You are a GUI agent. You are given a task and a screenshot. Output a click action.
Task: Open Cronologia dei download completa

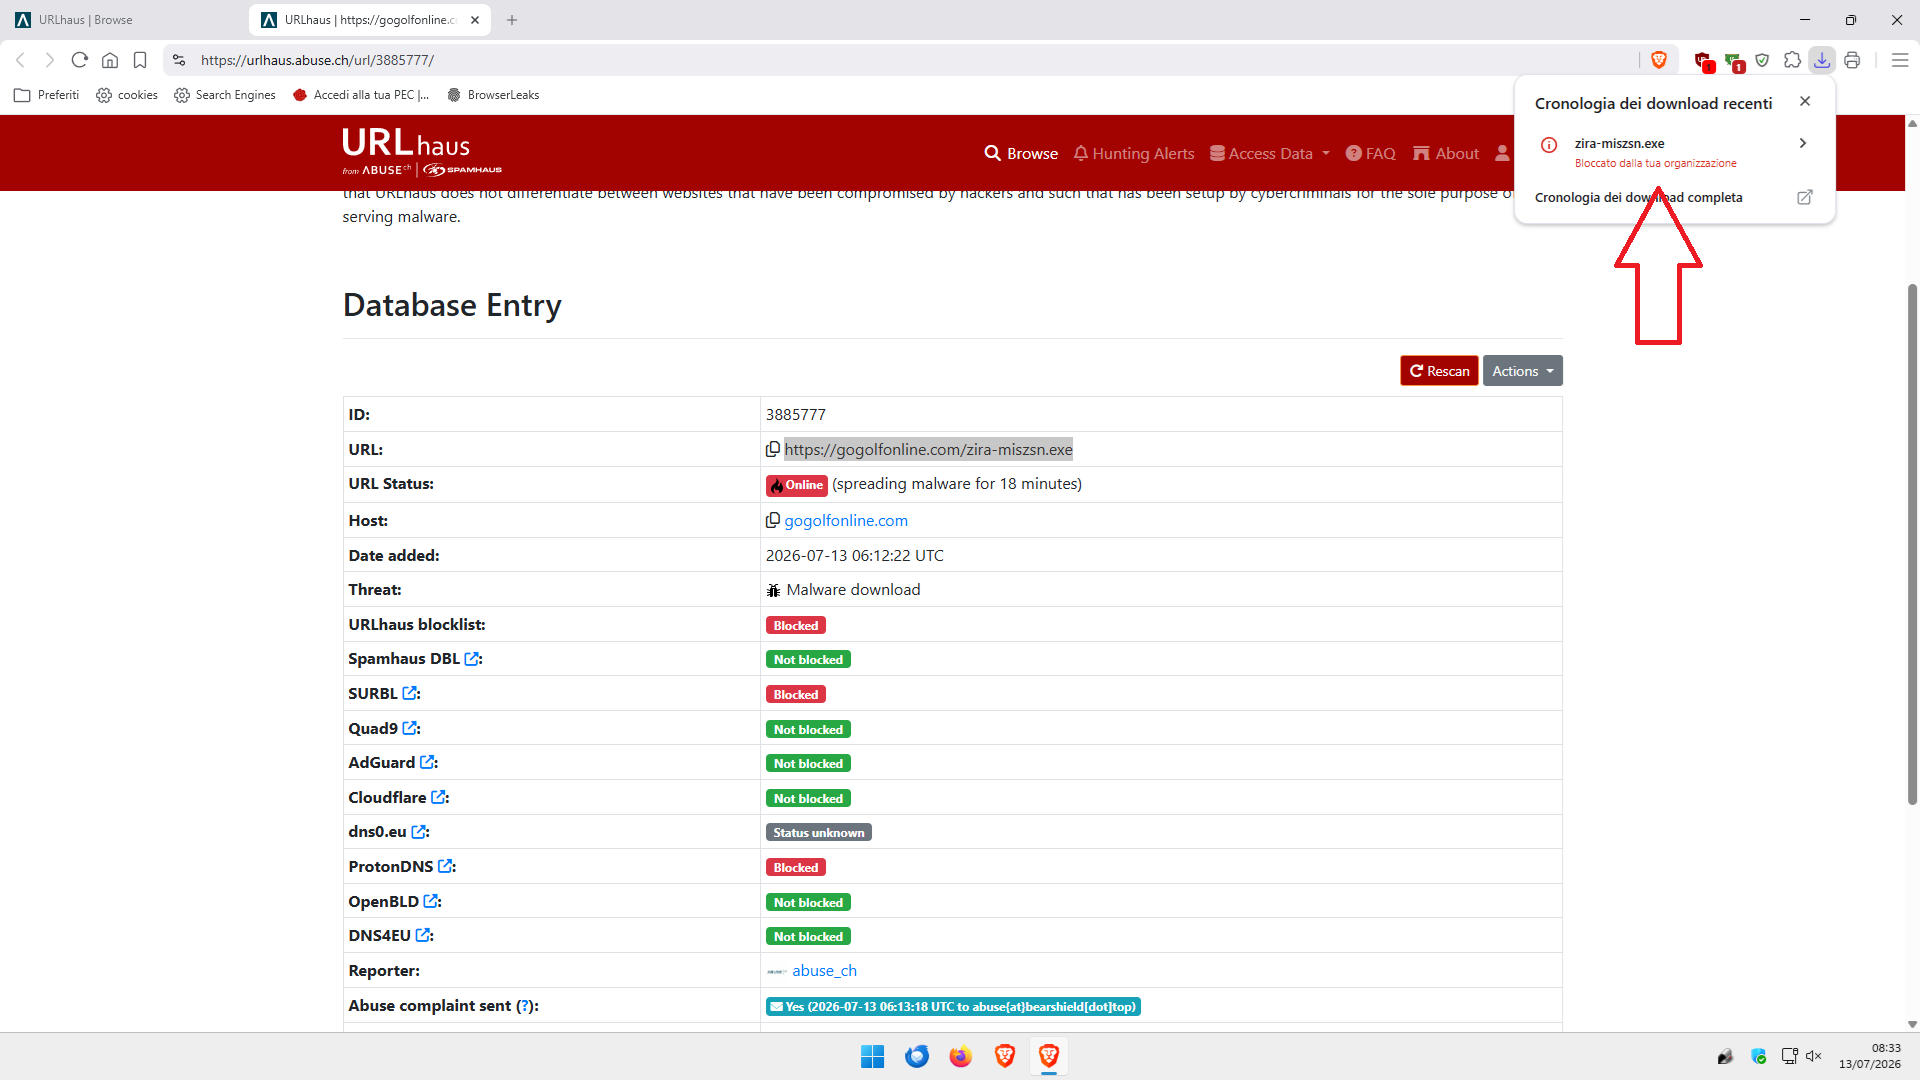point(1675,197)
